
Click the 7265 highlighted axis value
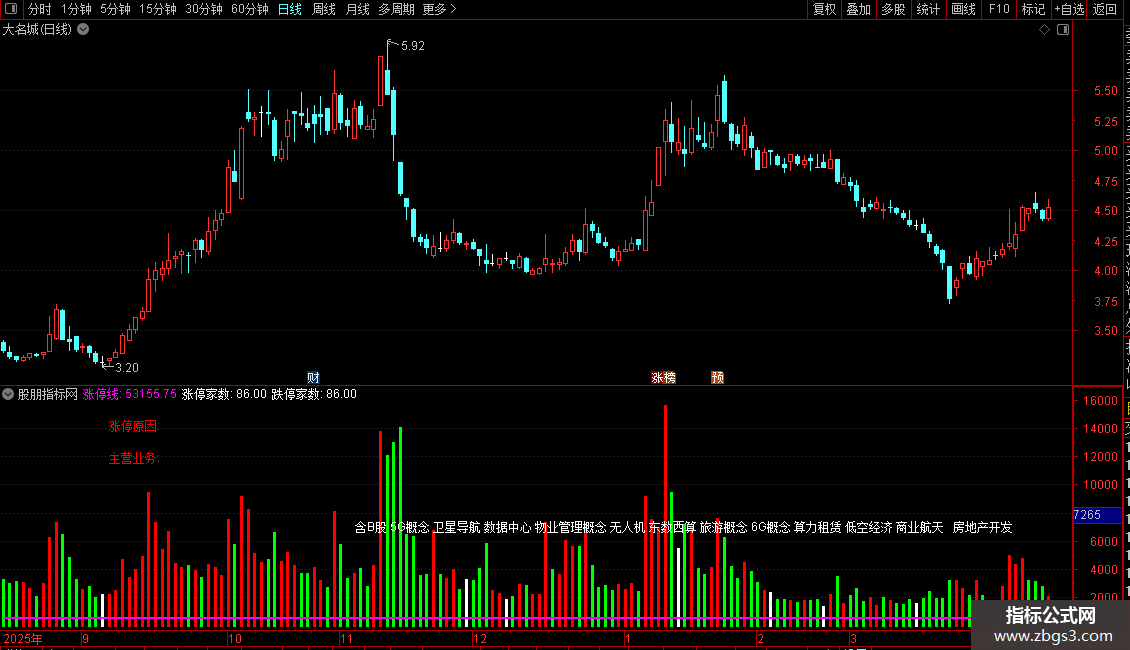pos(1087,515)
